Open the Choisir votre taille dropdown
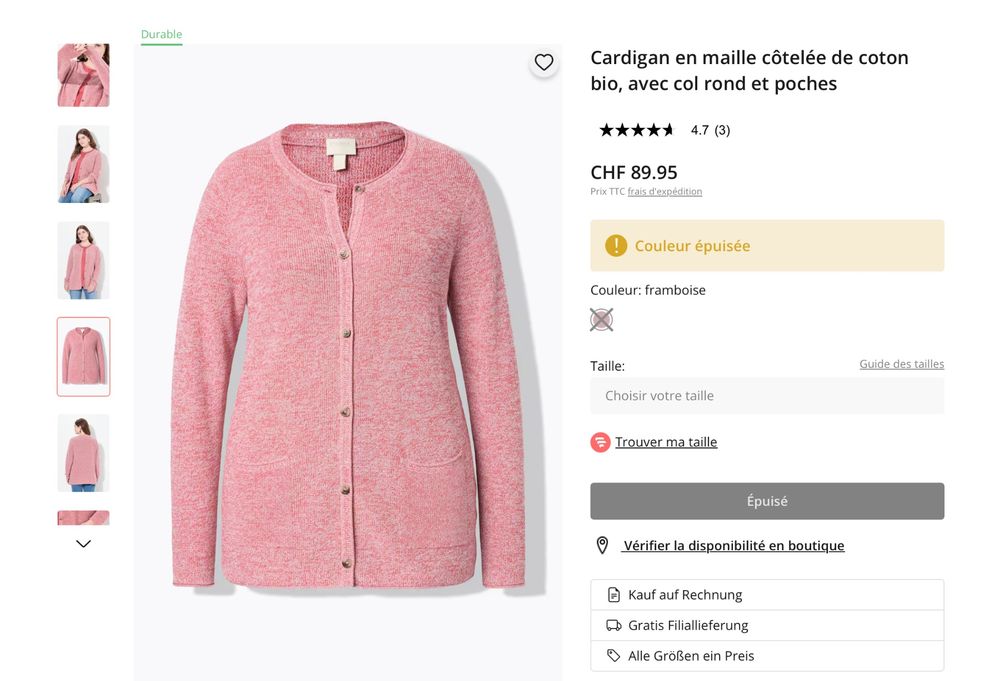1000x681 pixels. coord(767,396)
